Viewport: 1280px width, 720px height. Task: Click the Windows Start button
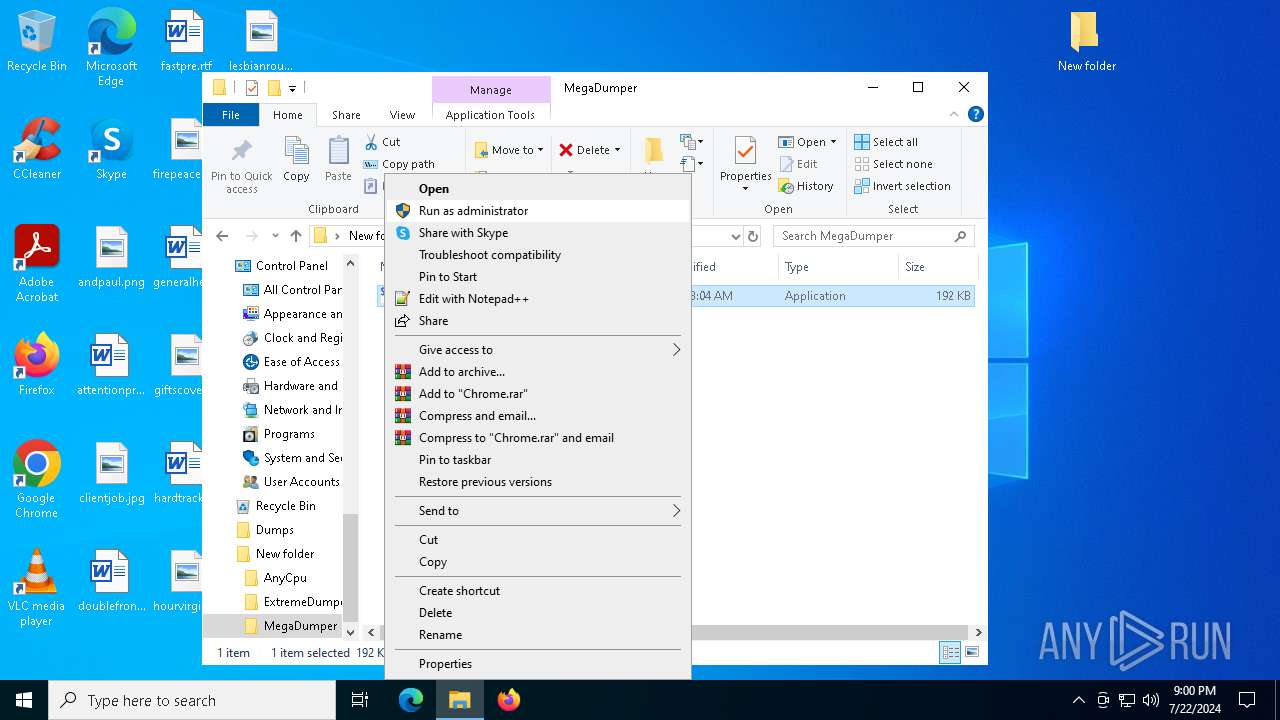click(24, 700)
